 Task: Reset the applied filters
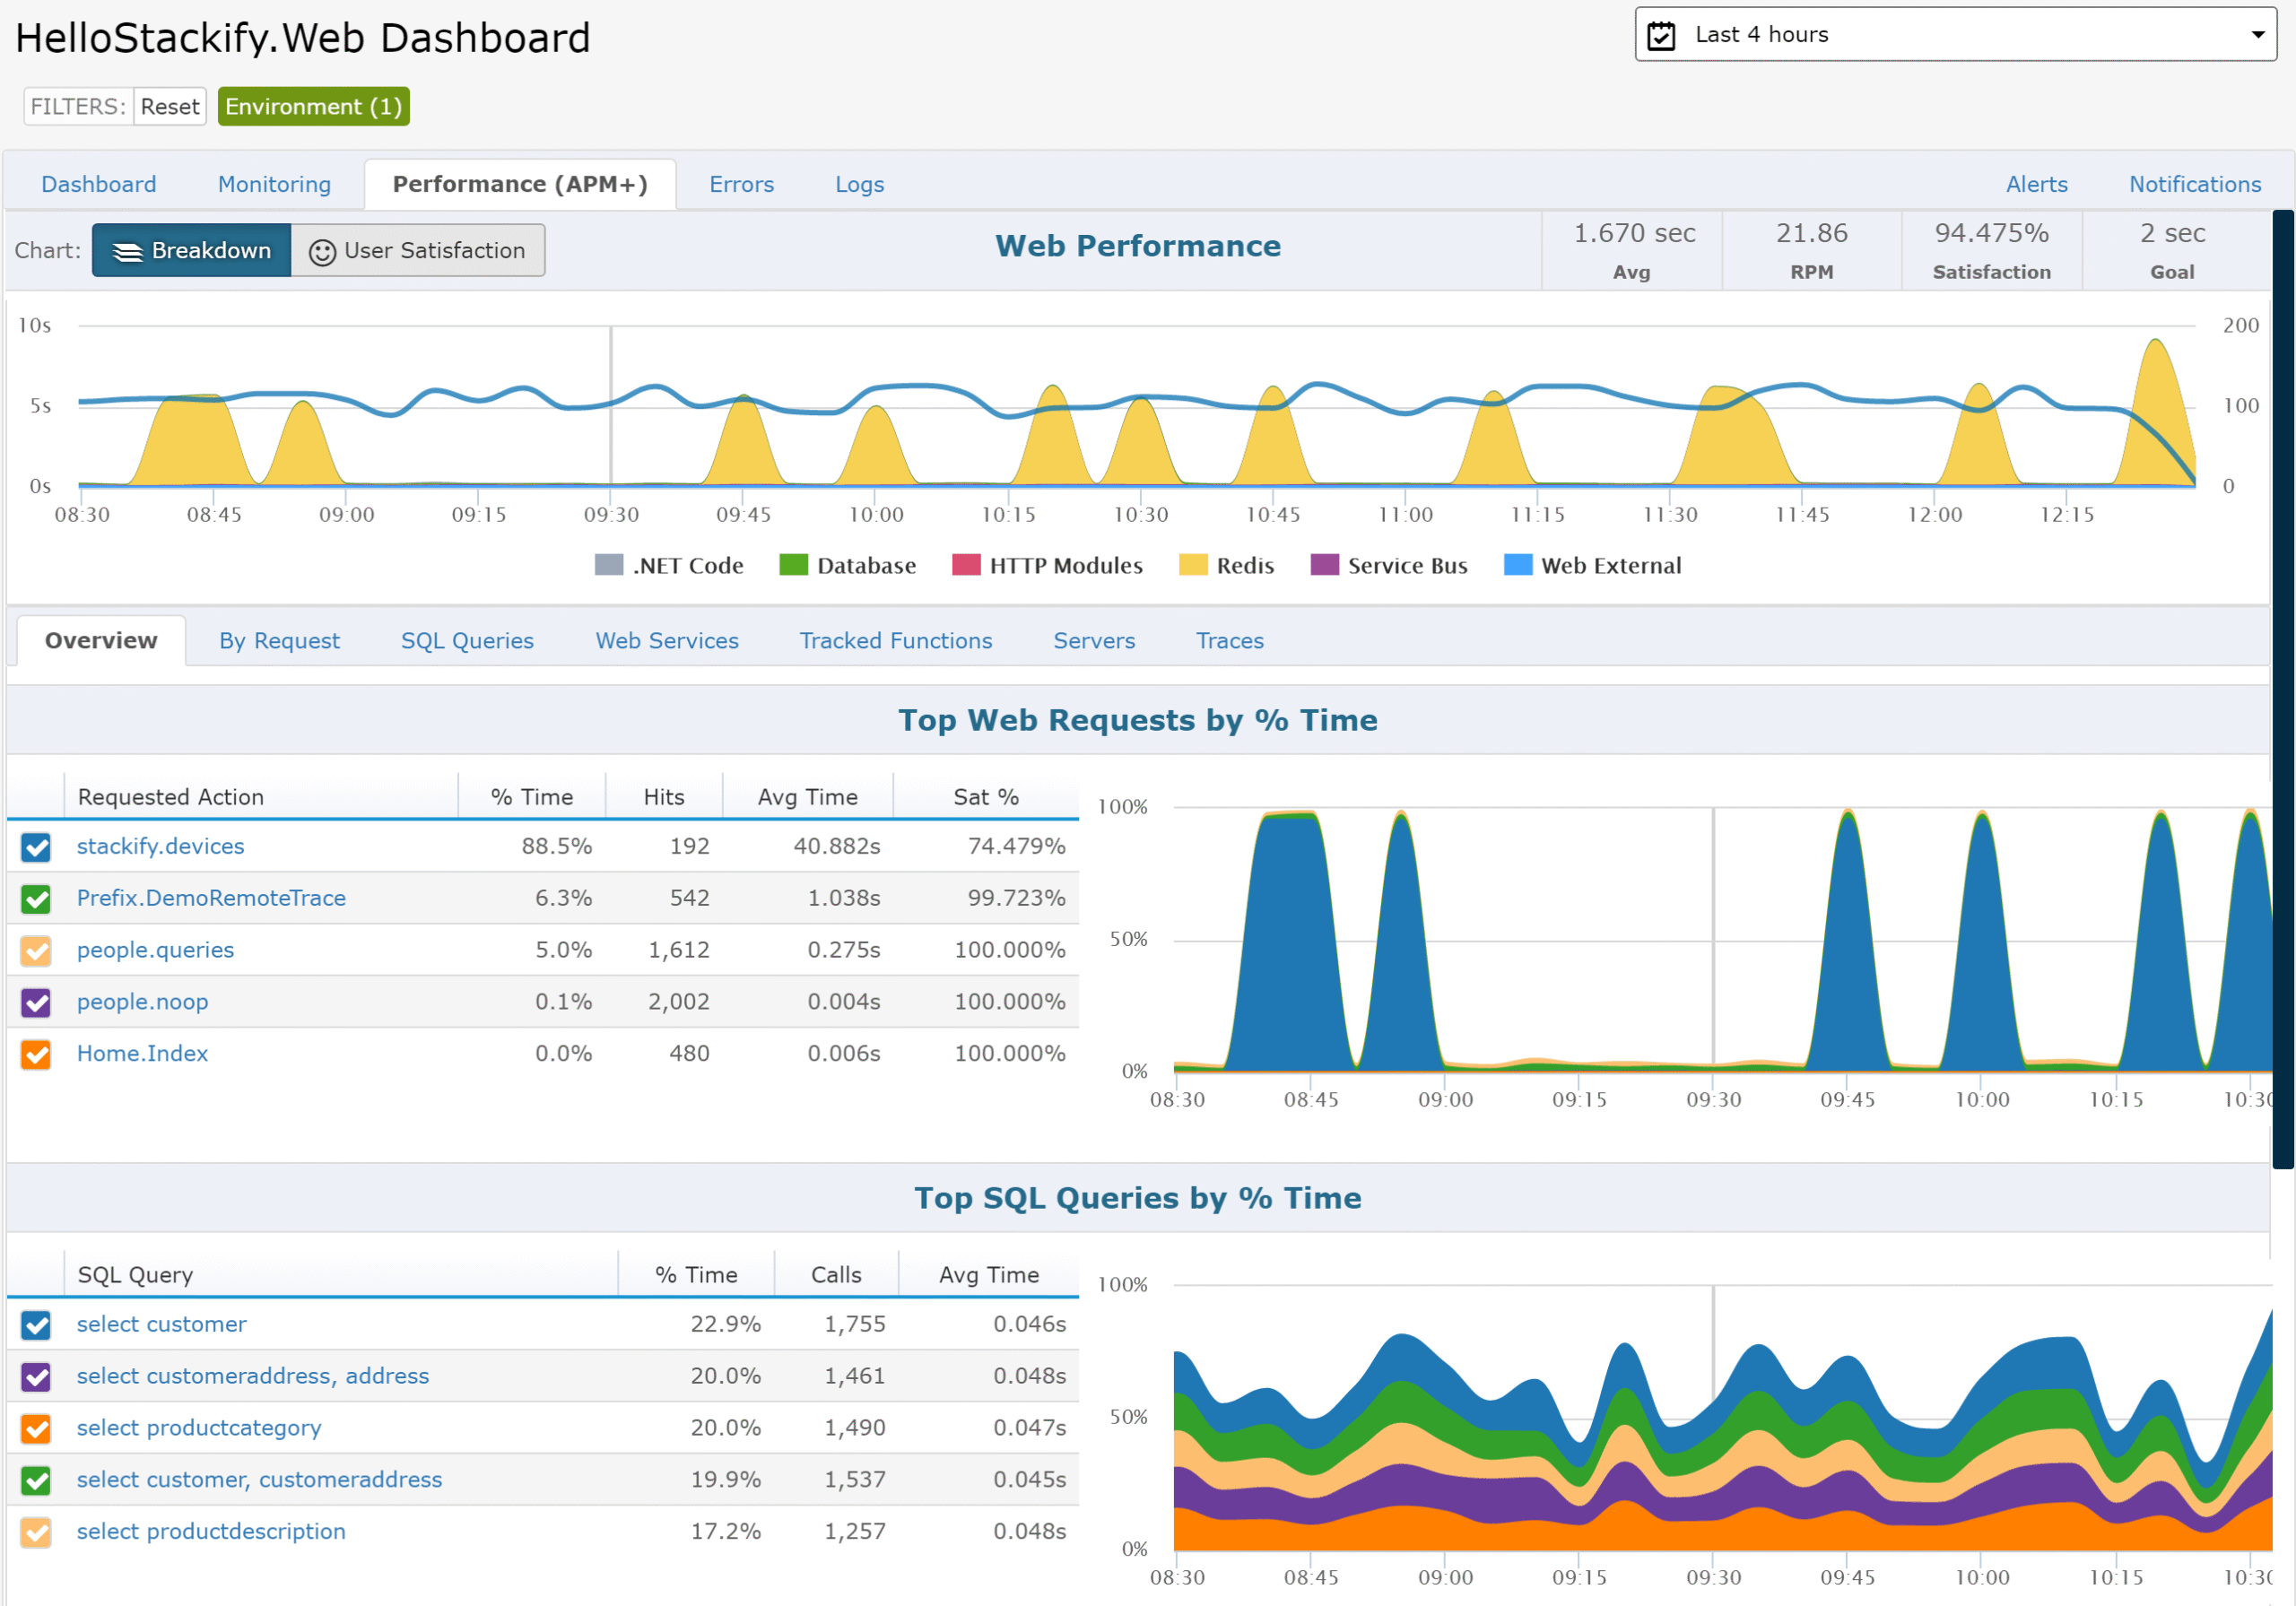pyautogui.click(x=169, y=107)
